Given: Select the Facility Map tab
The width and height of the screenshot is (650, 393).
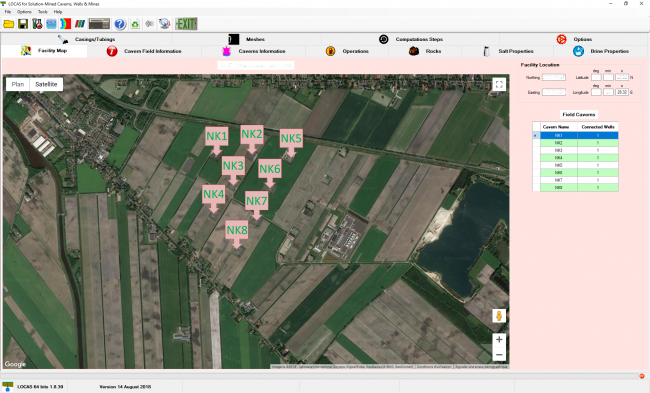Looking at the screenshot, I should click(x=44, y=51).
